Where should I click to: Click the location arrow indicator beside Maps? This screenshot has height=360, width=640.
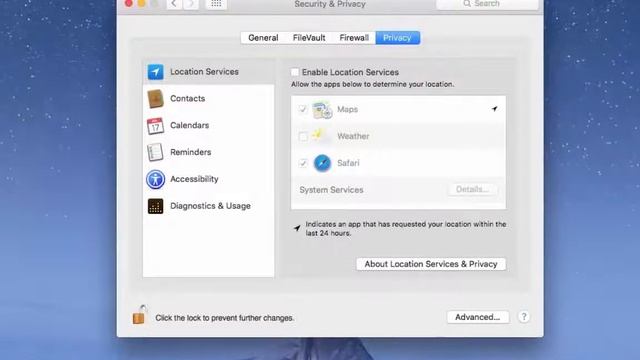[x=495, y=109]
